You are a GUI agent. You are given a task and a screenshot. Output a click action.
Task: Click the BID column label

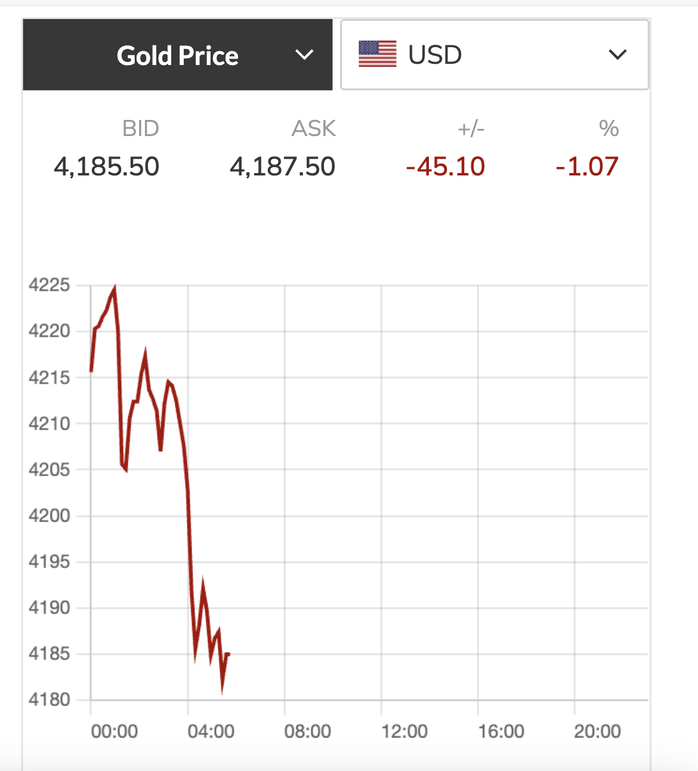[140, 128]
